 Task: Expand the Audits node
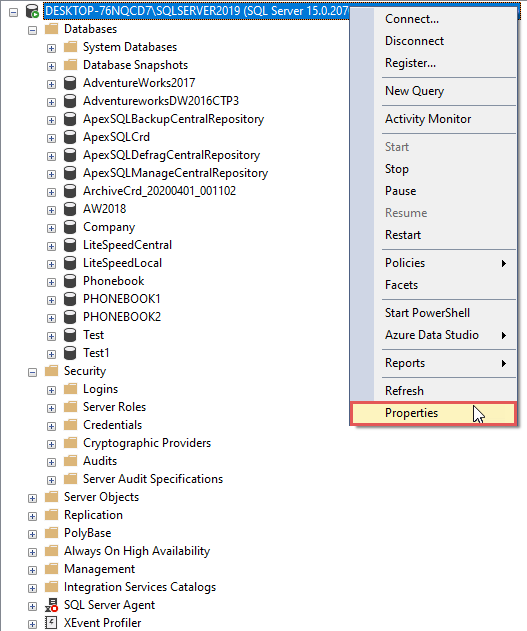tap(51, 462)
